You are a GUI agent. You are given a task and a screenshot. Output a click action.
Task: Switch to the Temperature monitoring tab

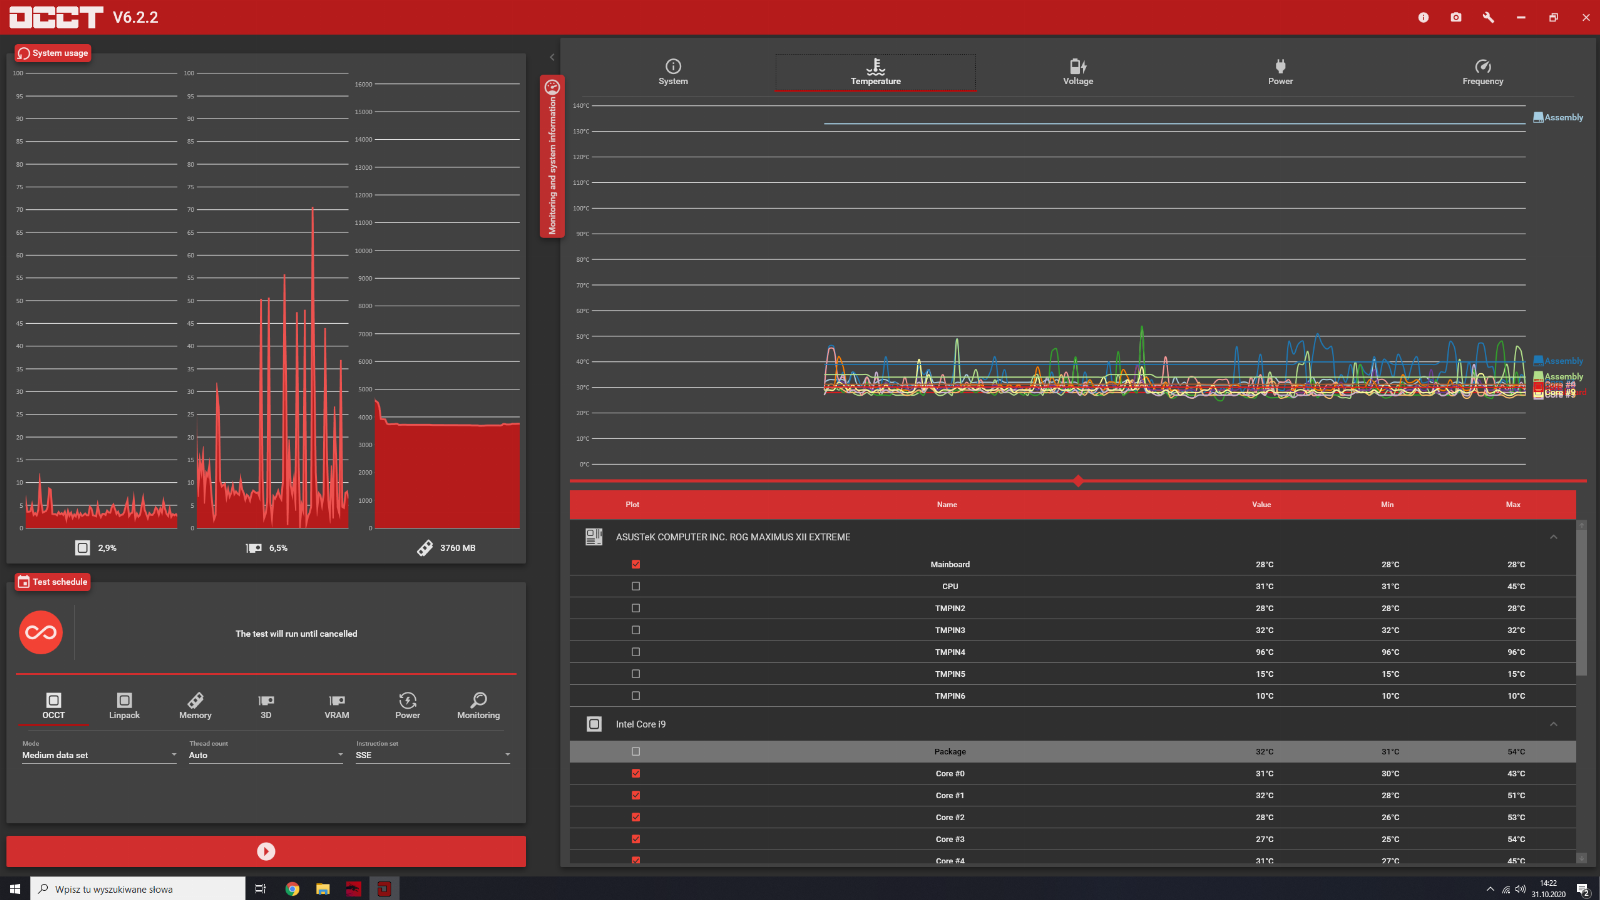pos(876,72)
